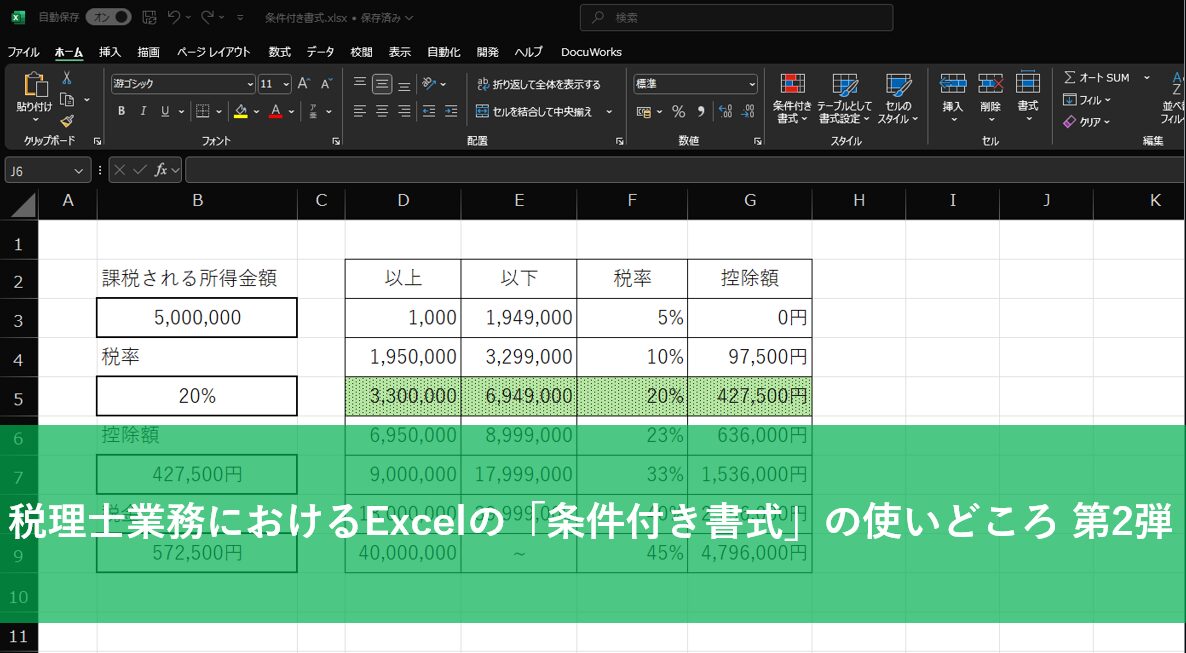
Task: Click the セルを結合して中央揃え merge cells button
Action: (x=535, y=111)
